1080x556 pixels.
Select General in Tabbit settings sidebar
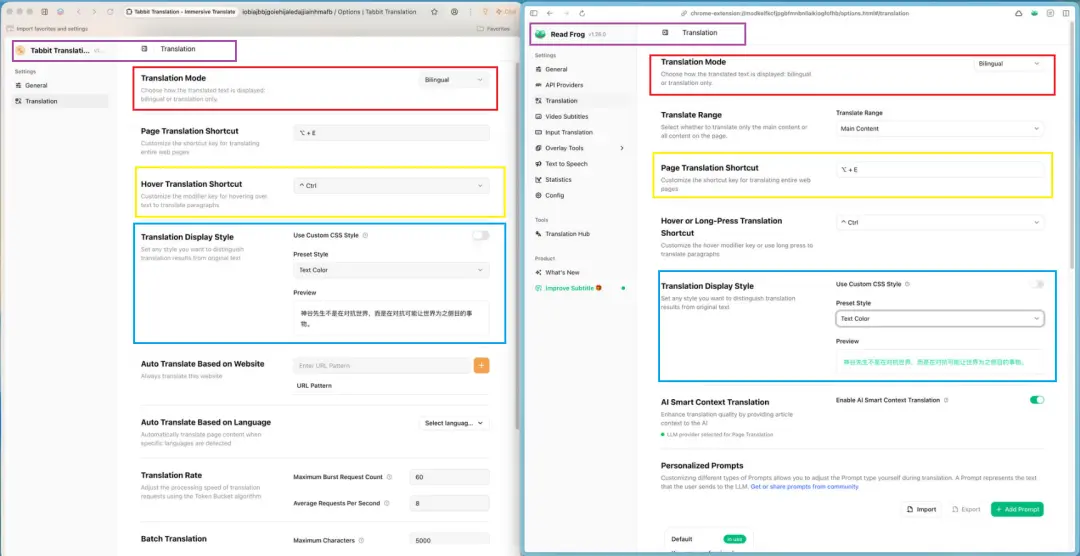(x=29, y=86)
